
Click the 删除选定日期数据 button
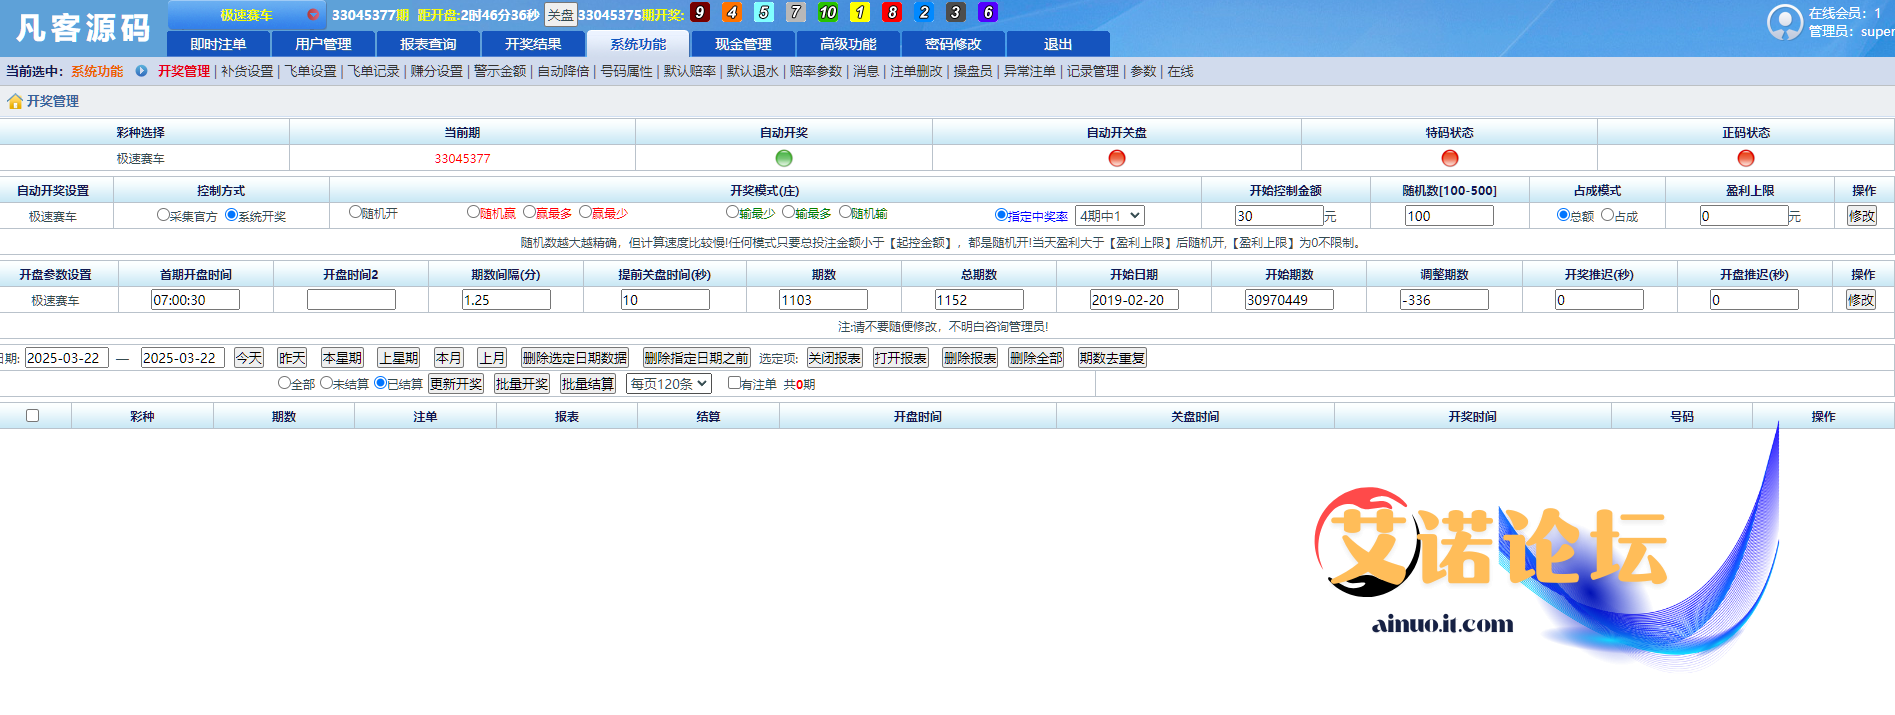[x=575, y=357]
